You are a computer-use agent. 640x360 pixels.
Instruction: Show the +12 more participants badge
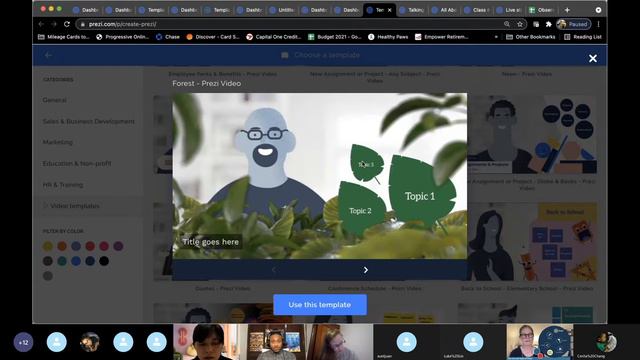pos(23,342)
